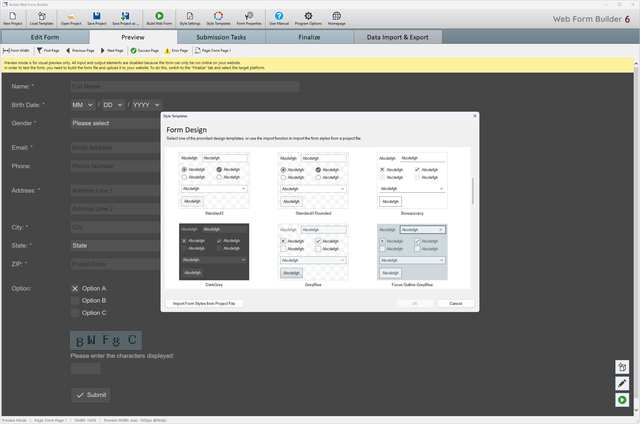Click the City input field
The height and width of the screenshot is (424, 640).
(x=116, y=227)
